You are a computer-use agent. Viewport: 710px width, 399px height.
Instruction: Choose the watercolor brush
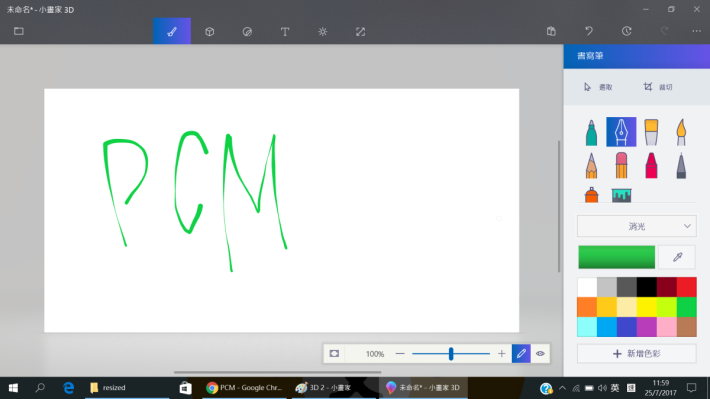[x=681, y=132]
